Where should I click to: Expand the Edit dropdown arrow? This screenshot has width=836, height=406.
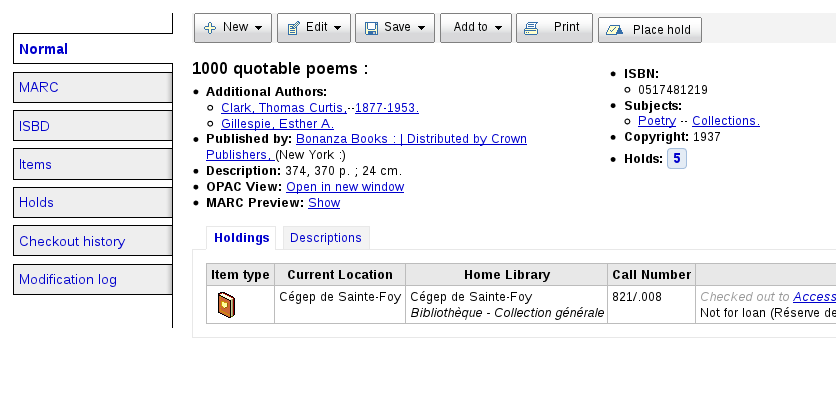coord(339,28)
